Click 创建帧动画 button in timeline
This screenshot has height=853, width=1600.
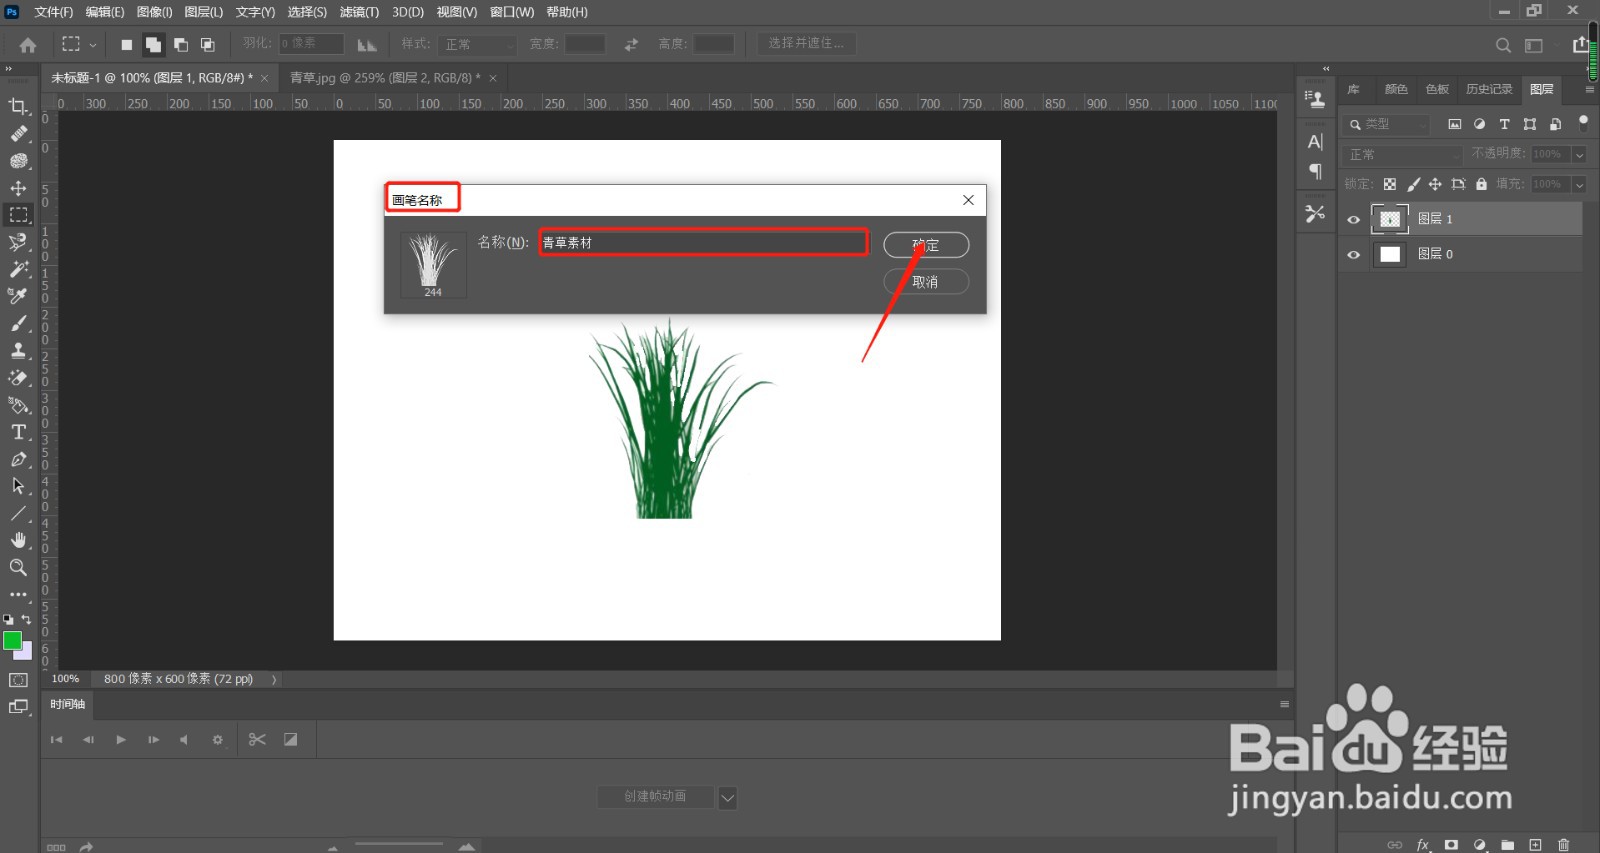point(655,797)
